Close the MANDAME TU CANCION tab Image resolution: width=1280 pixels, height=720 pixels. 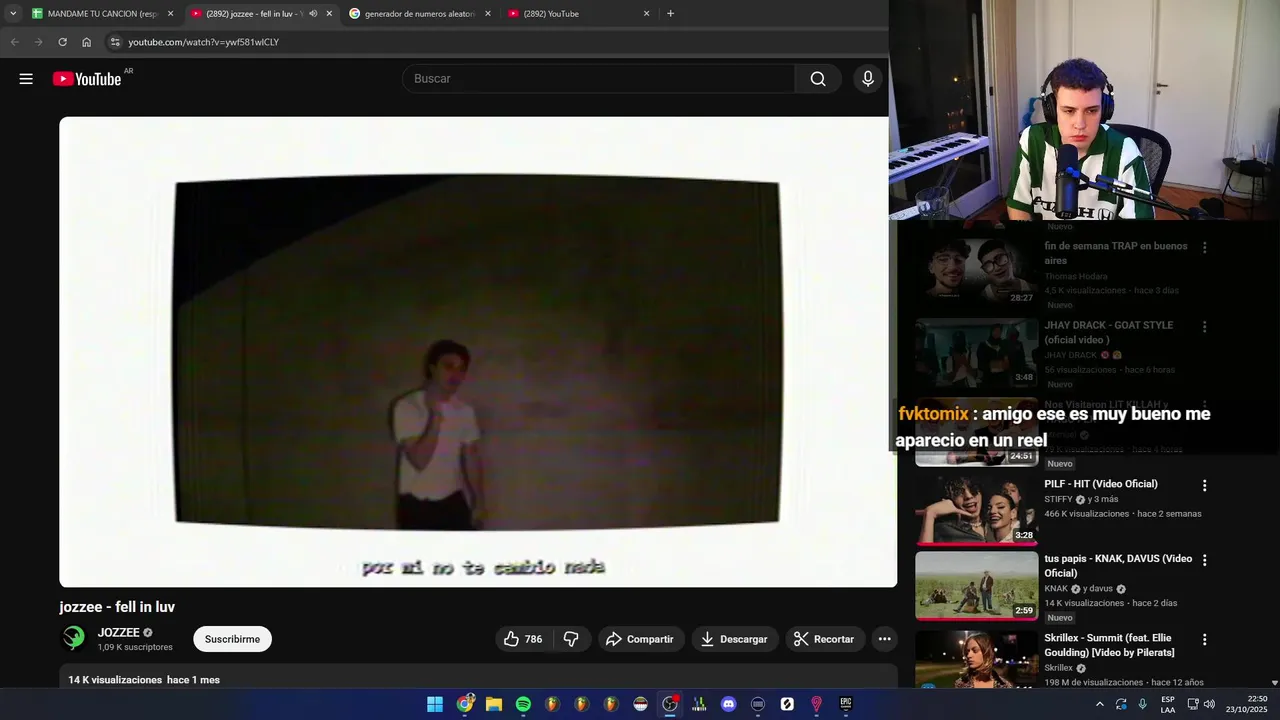(x=170, y=14)
